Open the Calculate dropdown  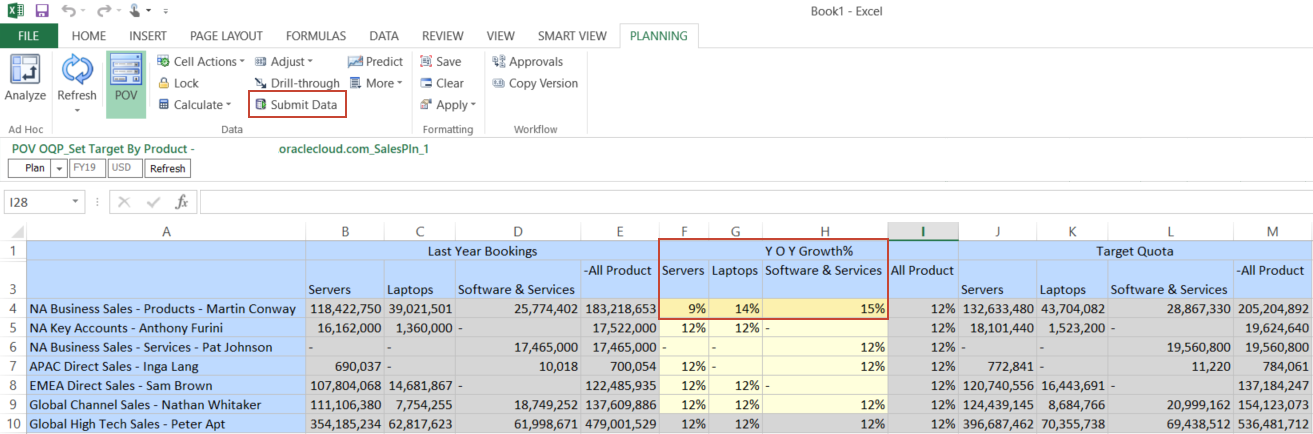[x=195, y=105]
